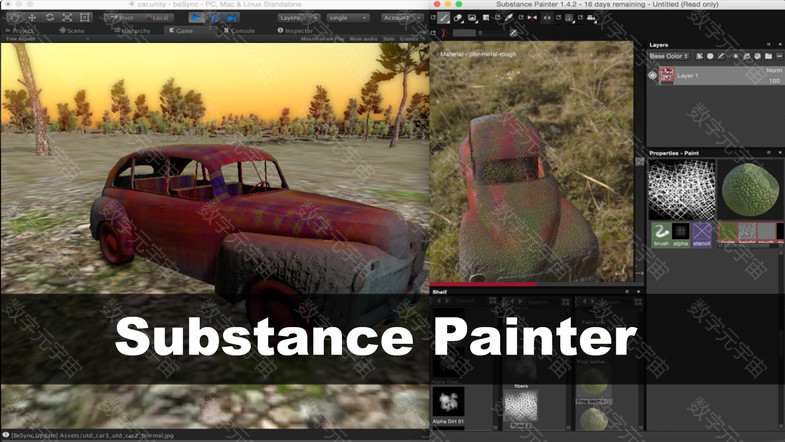Select the brush properties button
Screen dimensions: 785x442
(x=661, y=235)
